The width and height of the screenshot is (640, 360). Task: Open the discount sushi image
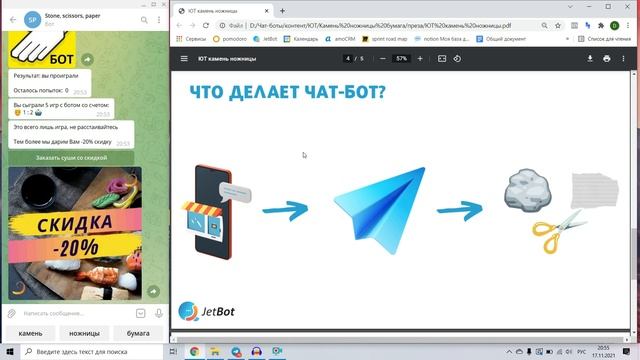[x=75, y=233]
